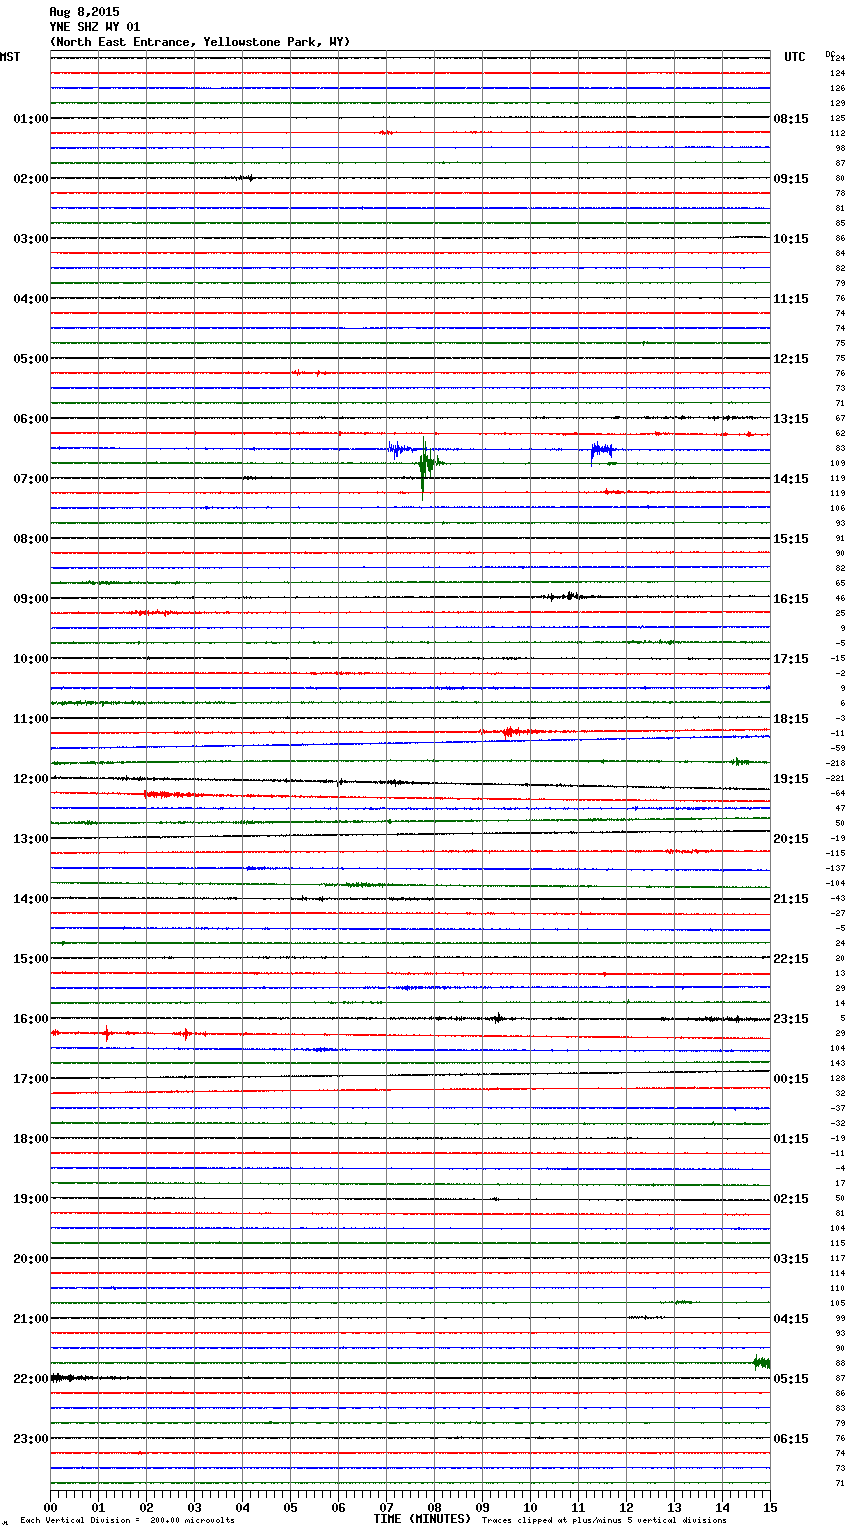Select the '21:00' MST time label

click(x=30, y=1319)
